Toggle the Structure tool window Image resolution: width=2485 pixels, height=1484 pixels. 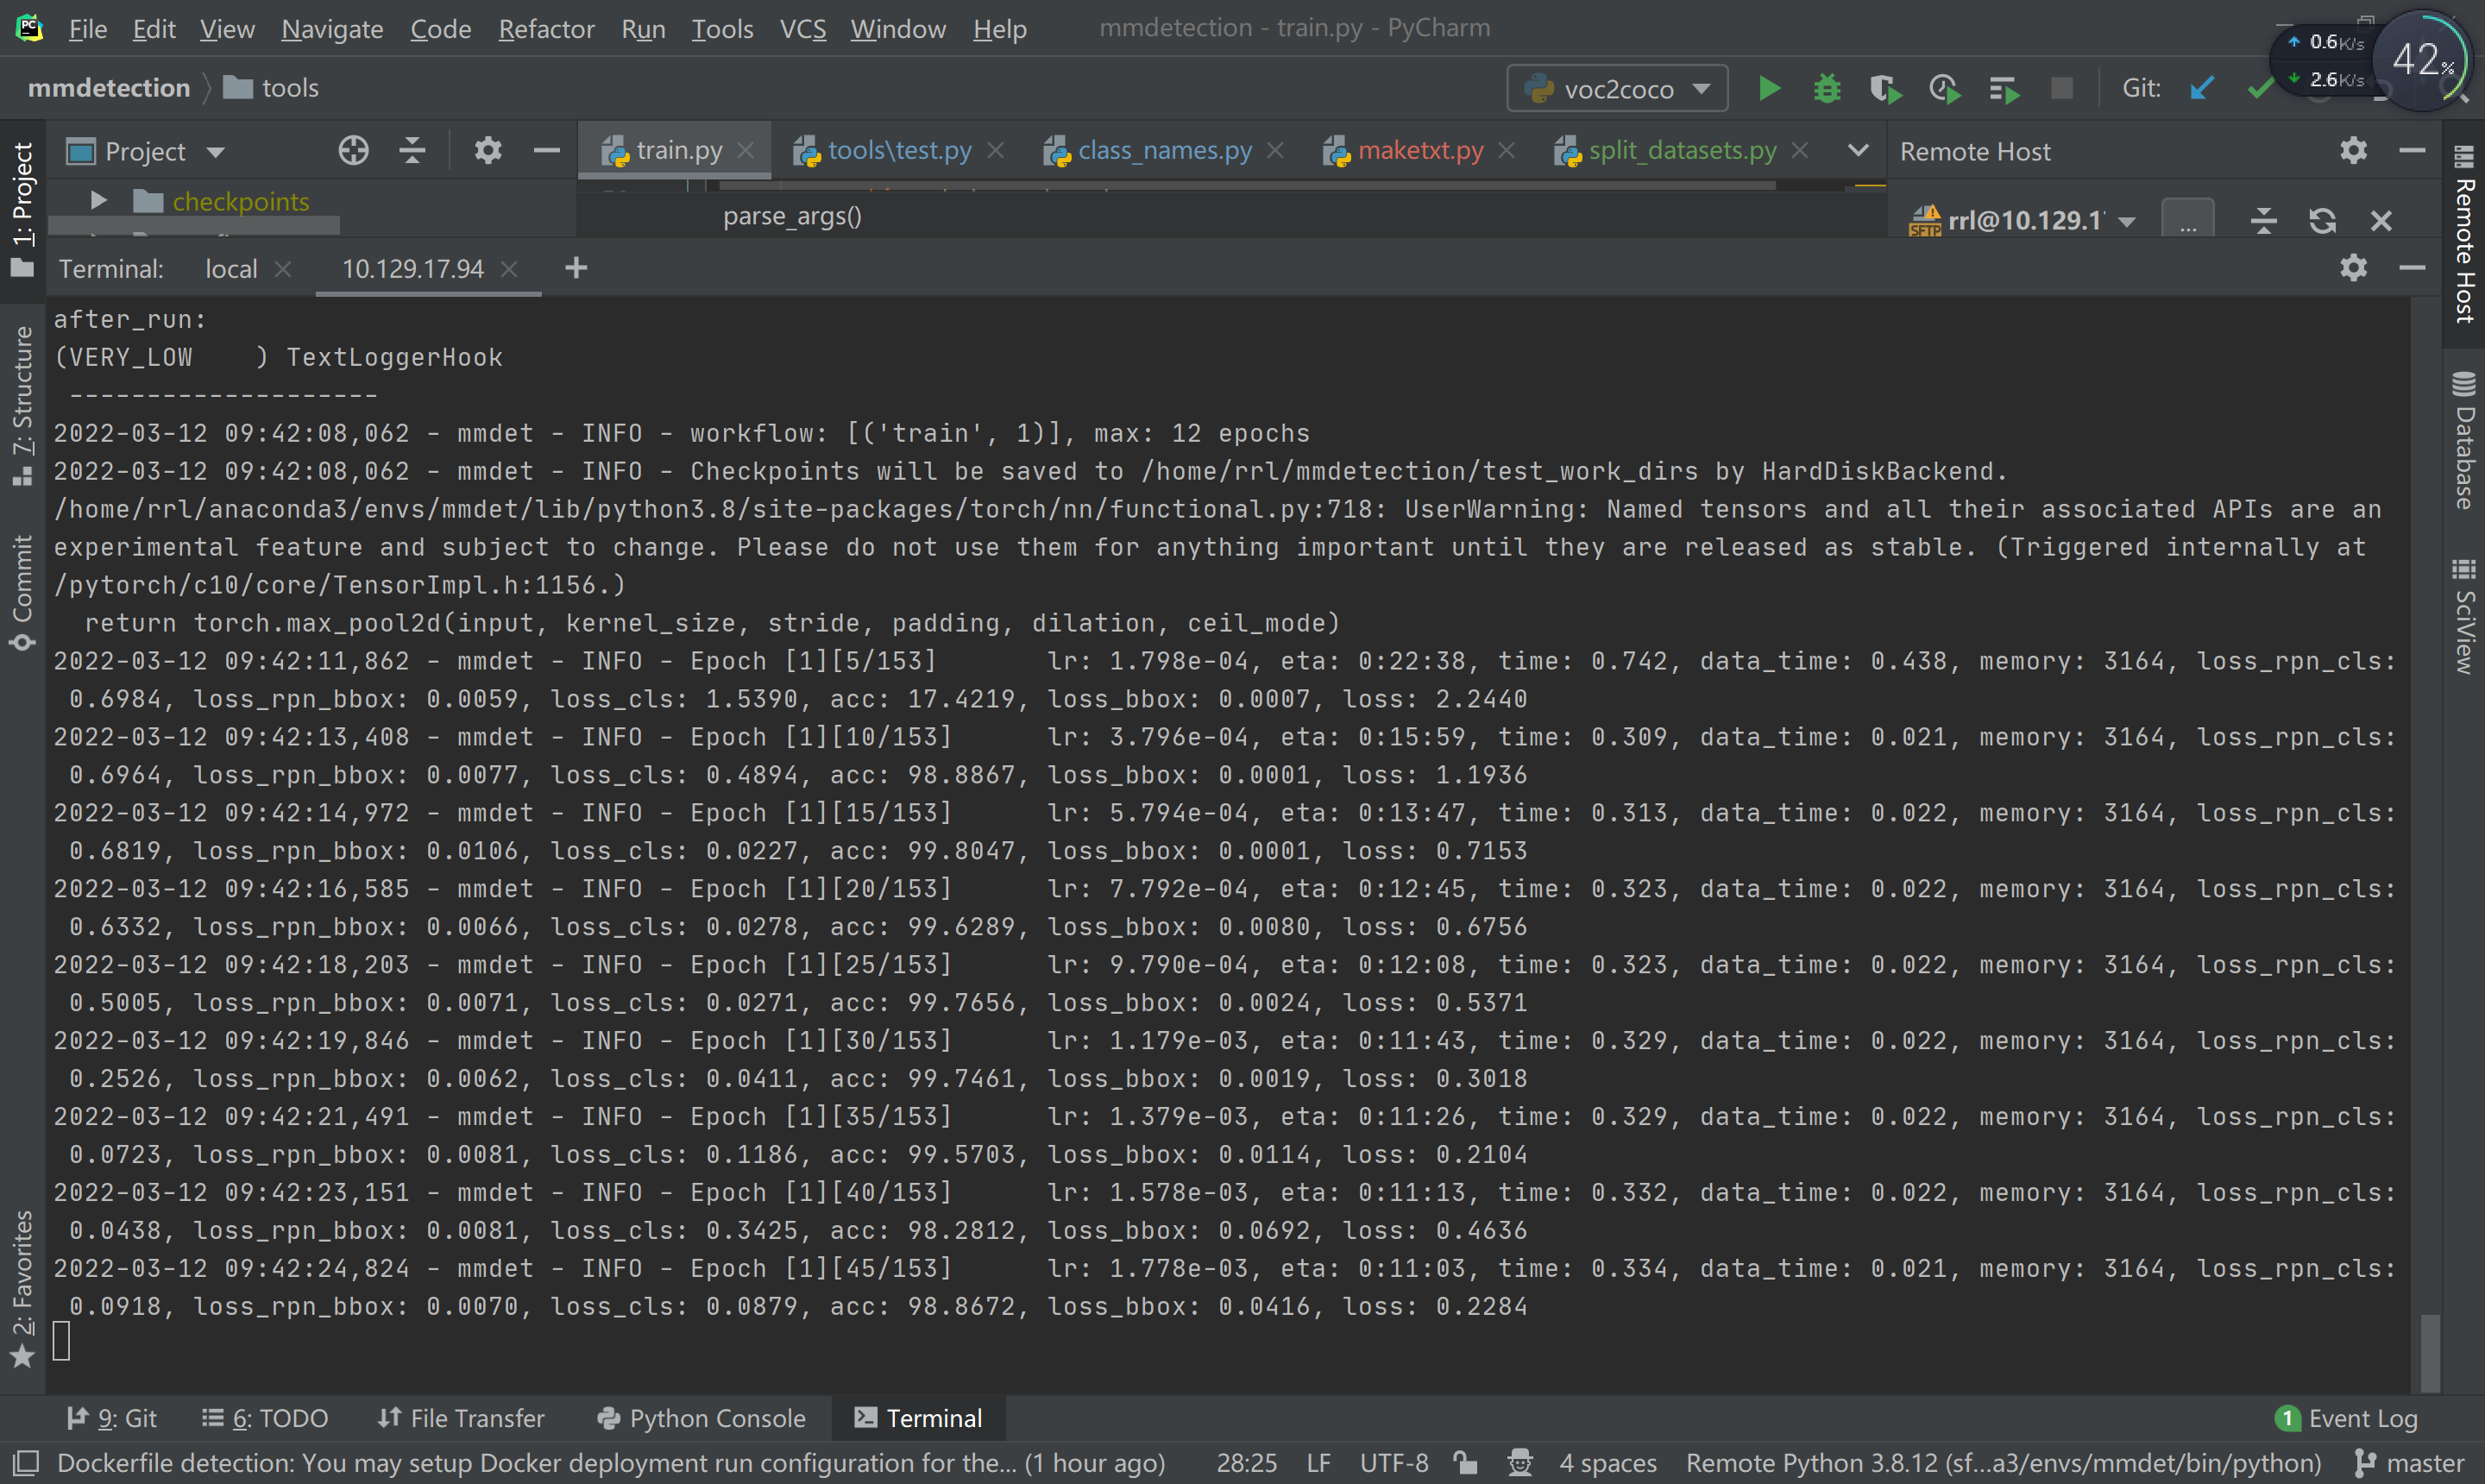click(22, 400)
